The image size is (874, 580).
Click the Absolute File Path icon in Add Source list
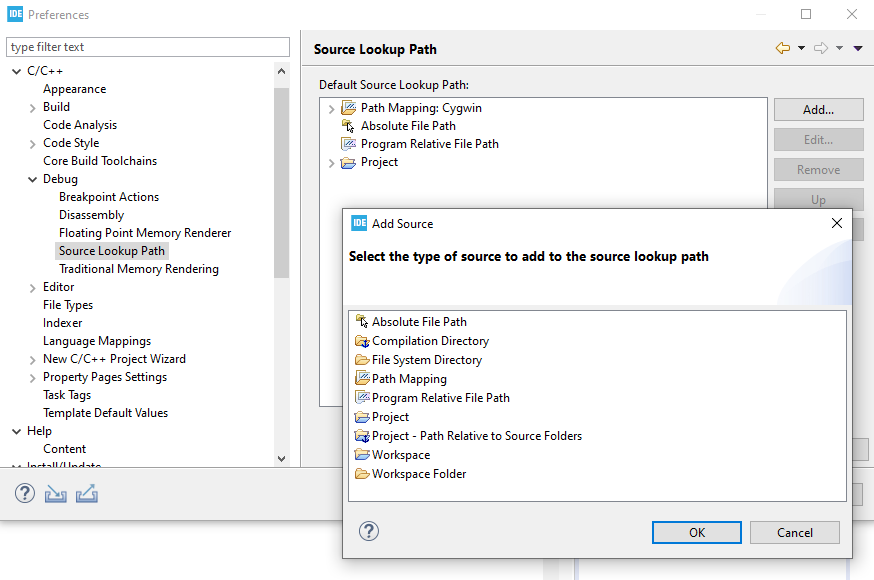pyautogui.click(x=362, y=322)
